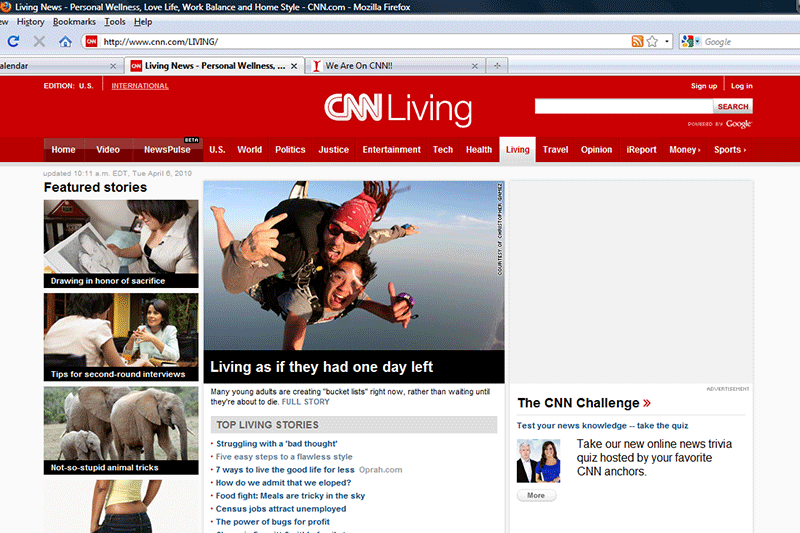The image size is (800, 533).
Task: Switch to the 'We Are On CNN!!' tab
Action: coord(393,66)
